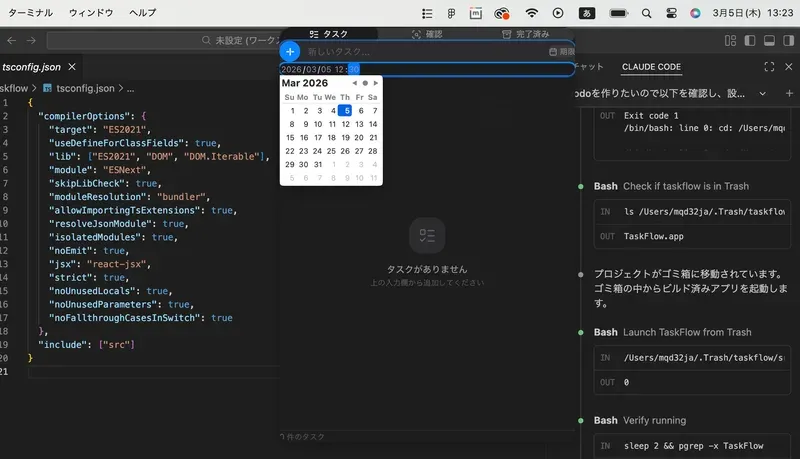Open Spotlight search icon
The width and height of the screenshot is (800, 459).
646,13
